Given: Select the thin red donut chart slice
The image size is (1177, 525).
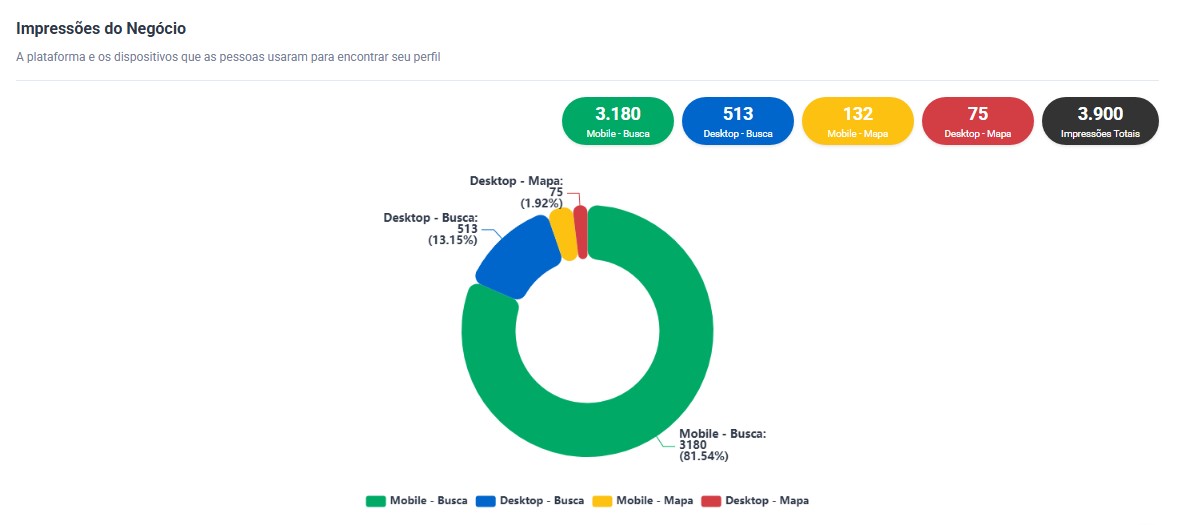Looking at the screenshot, I should coord(580,231).
